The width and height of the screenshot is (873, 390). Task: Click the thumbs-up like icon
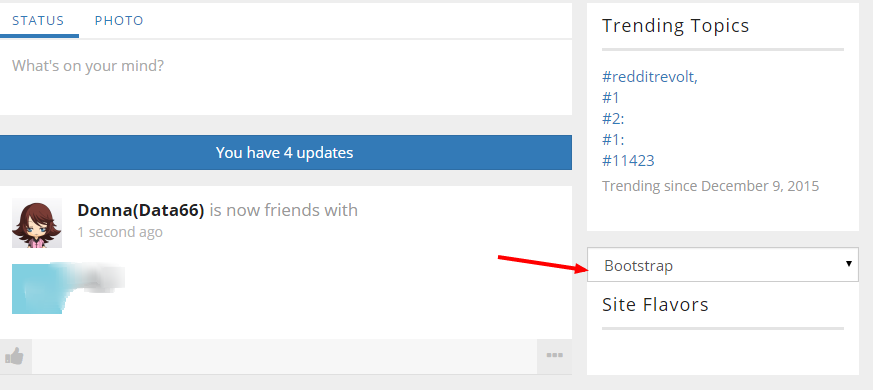[x=15, y=356]
